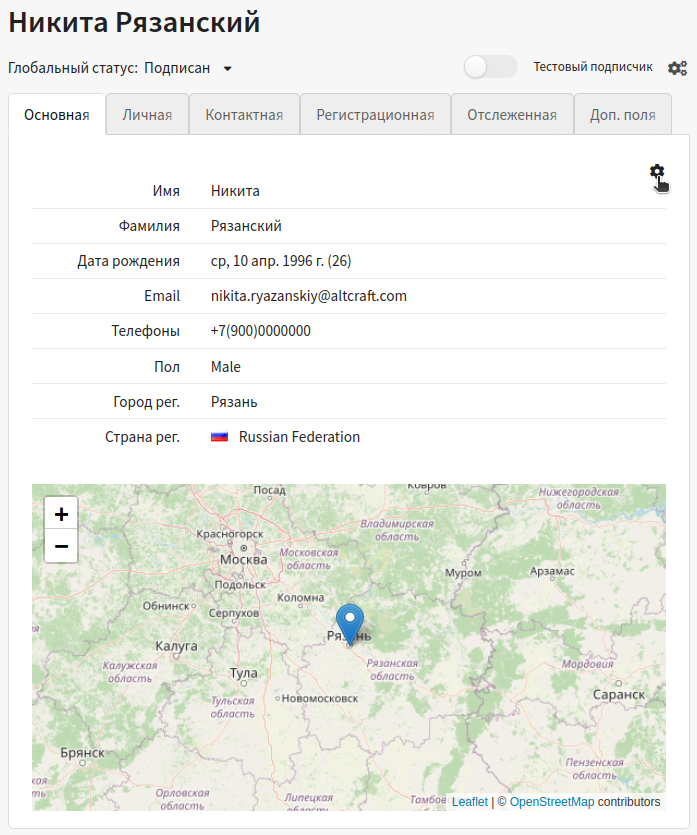Viewport: 697px width, 835px height.
Task: Click the Город рег. value Рязань
Action: point(234,402)
